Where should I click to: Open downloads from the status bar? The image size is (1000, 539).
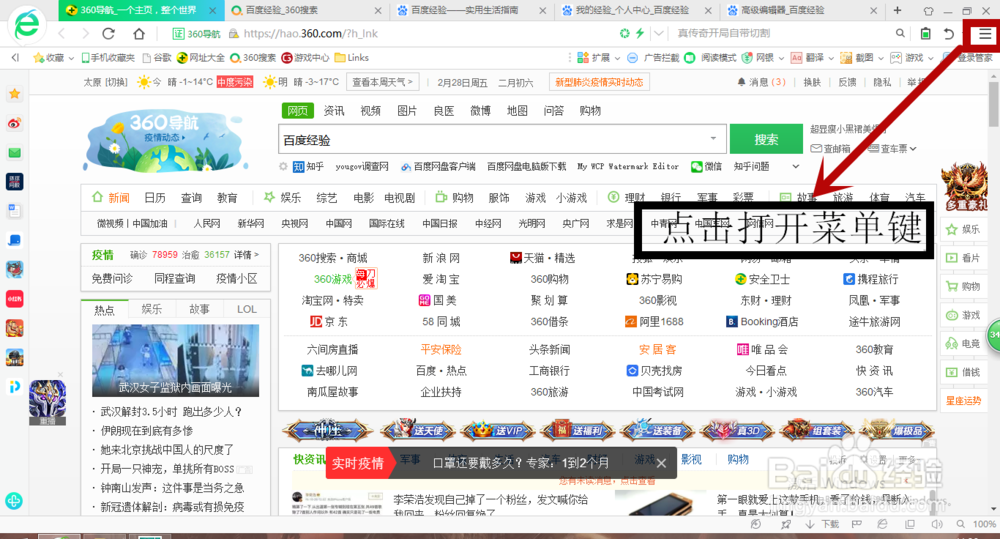pos(822,524)
